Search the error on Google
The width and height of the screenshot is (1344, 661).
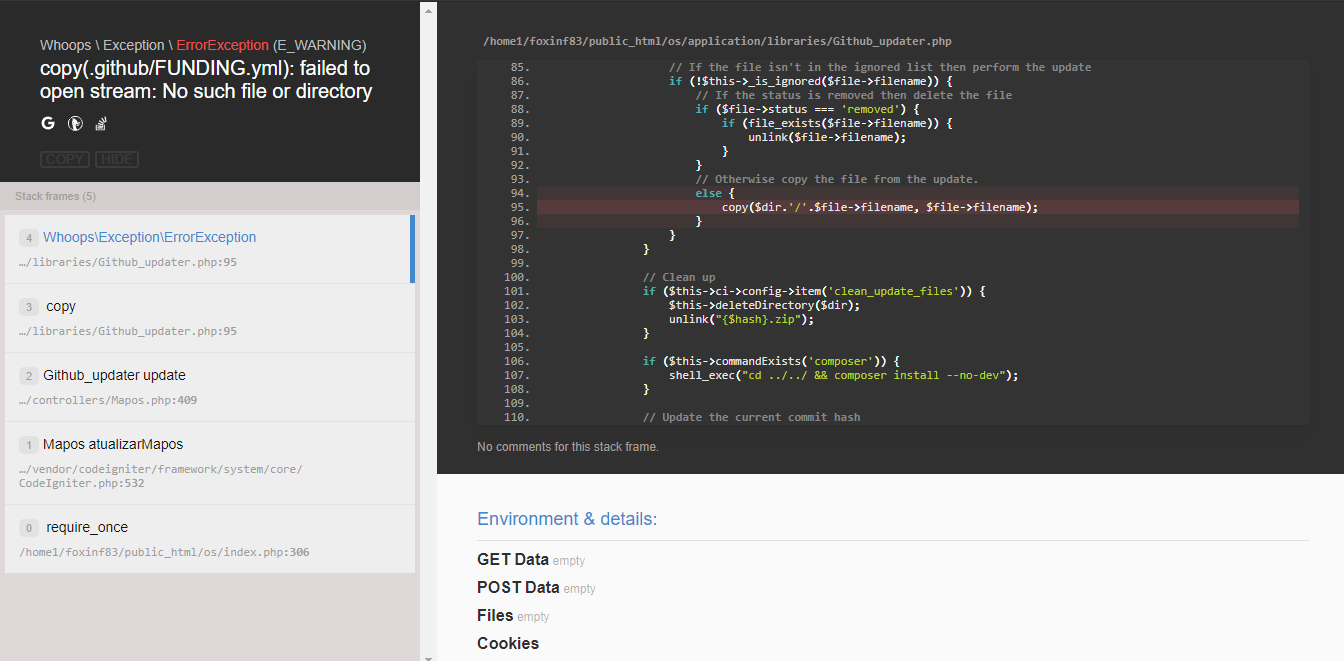[48, 124]
